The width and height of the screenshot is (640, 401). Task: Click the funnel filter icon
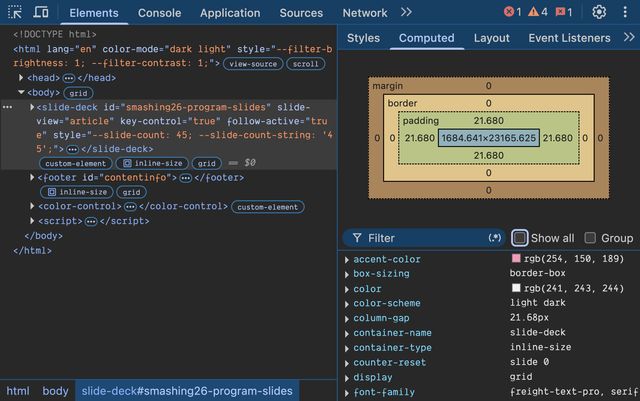tap(357, 238)
